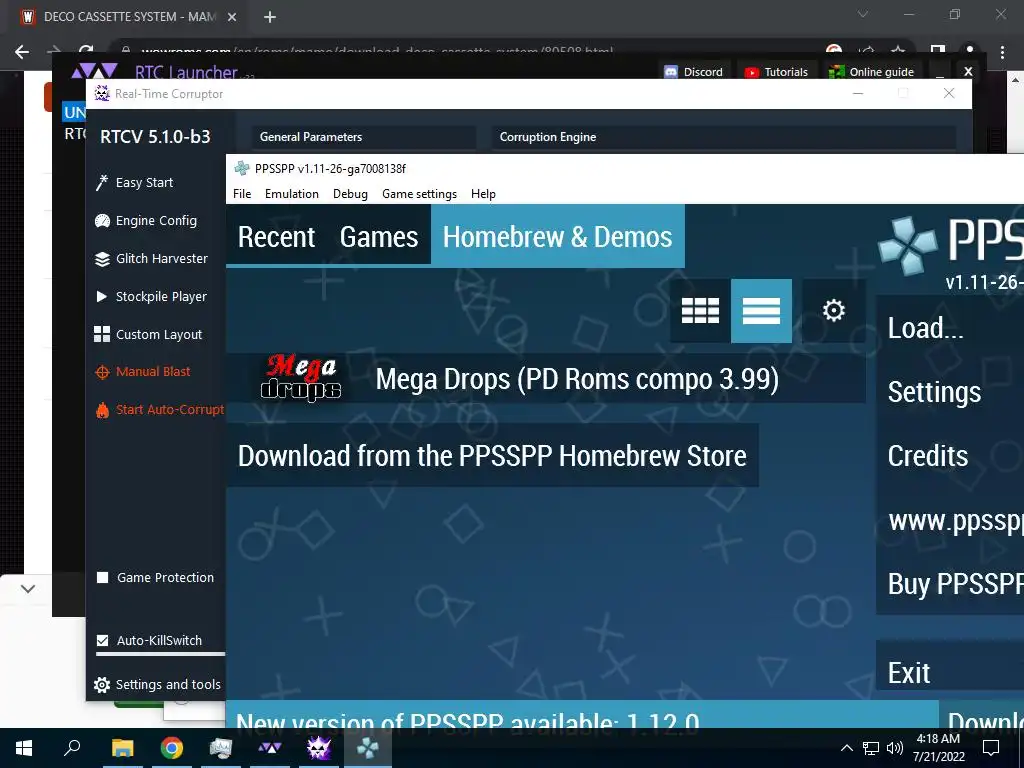
Task: Expand Chrome tab search chevron
Action: click(863, 14)
